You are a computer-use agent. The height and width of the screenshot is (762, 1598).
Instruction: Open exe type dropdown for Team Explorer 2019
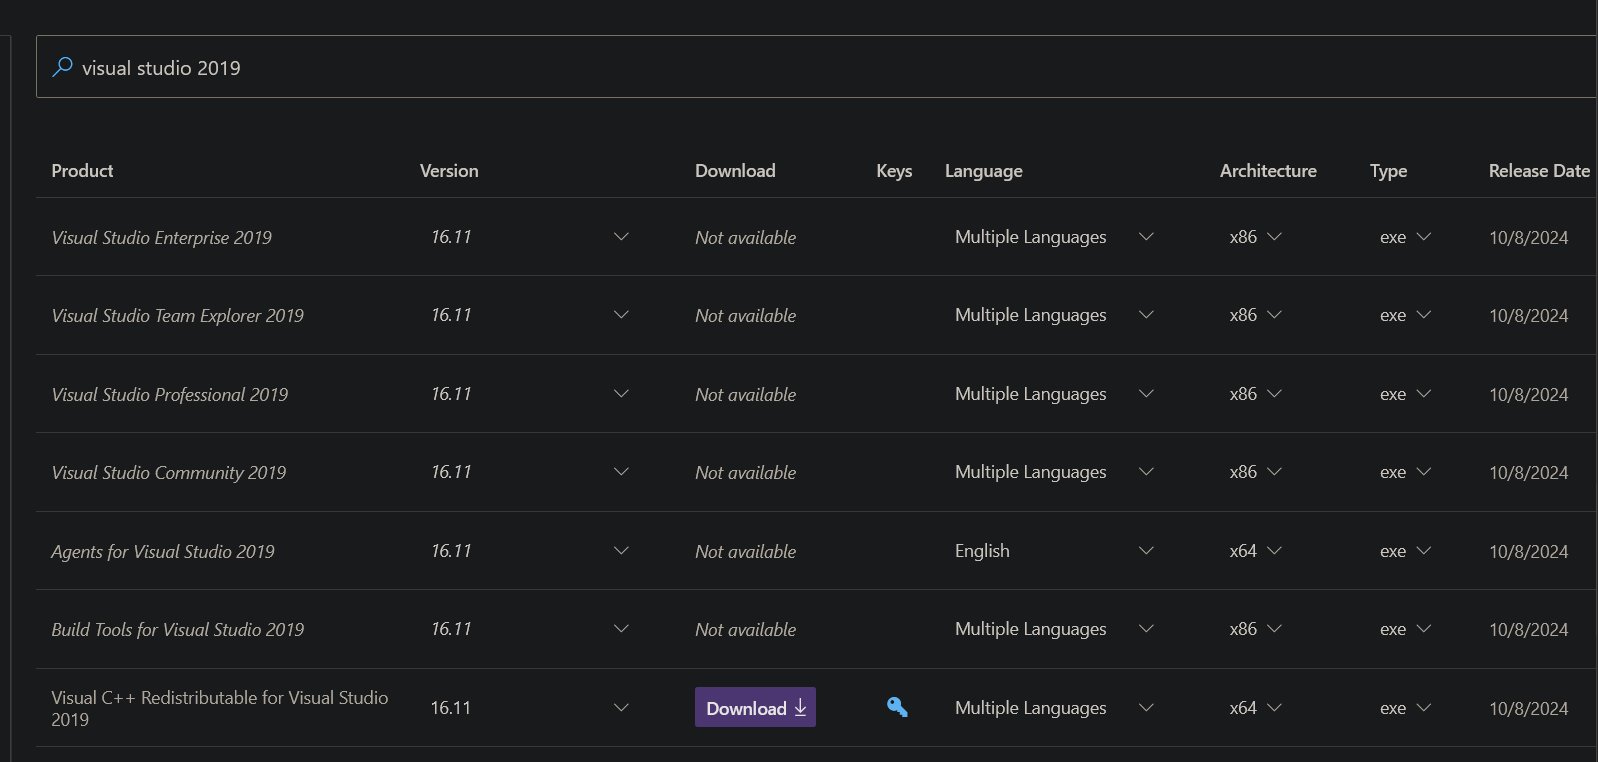tap(1406, 315)
